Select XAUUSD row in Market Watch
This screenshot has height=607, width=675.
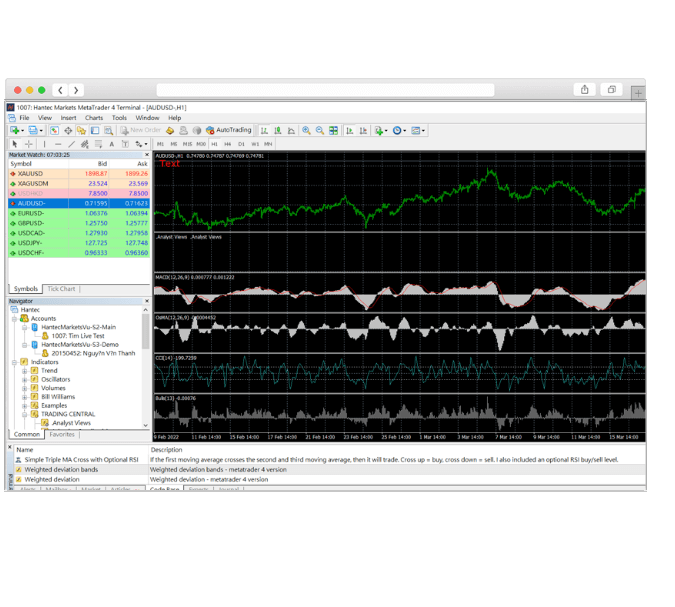[30, 173]
